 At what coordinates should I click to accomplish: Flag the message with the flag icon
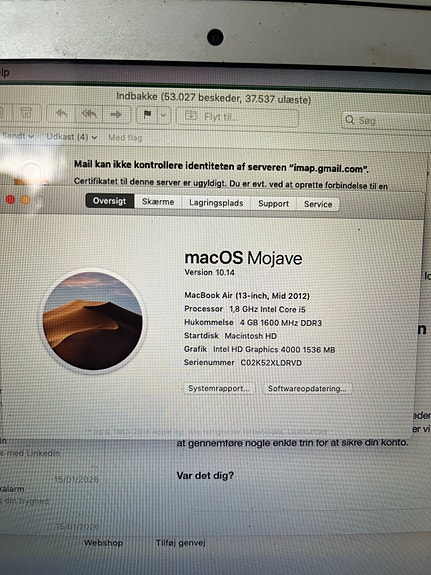tap(147, 116)
